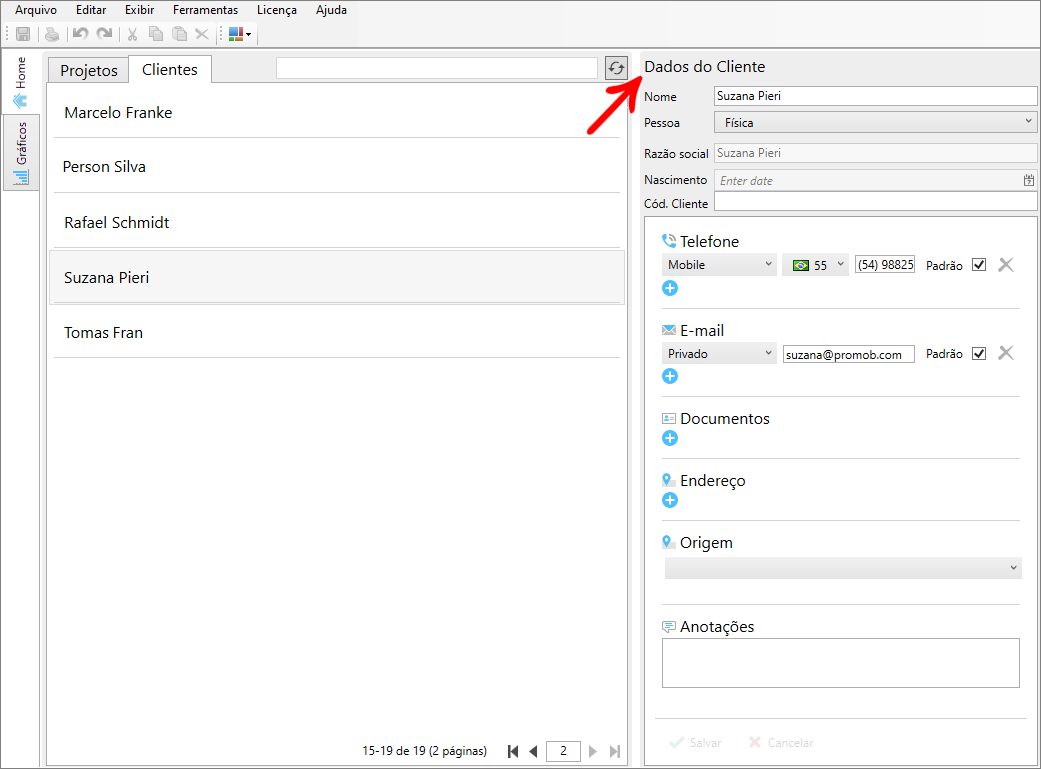Click the Save disk icon in toolbar
Screen dimensions: 1041x769
23,34
